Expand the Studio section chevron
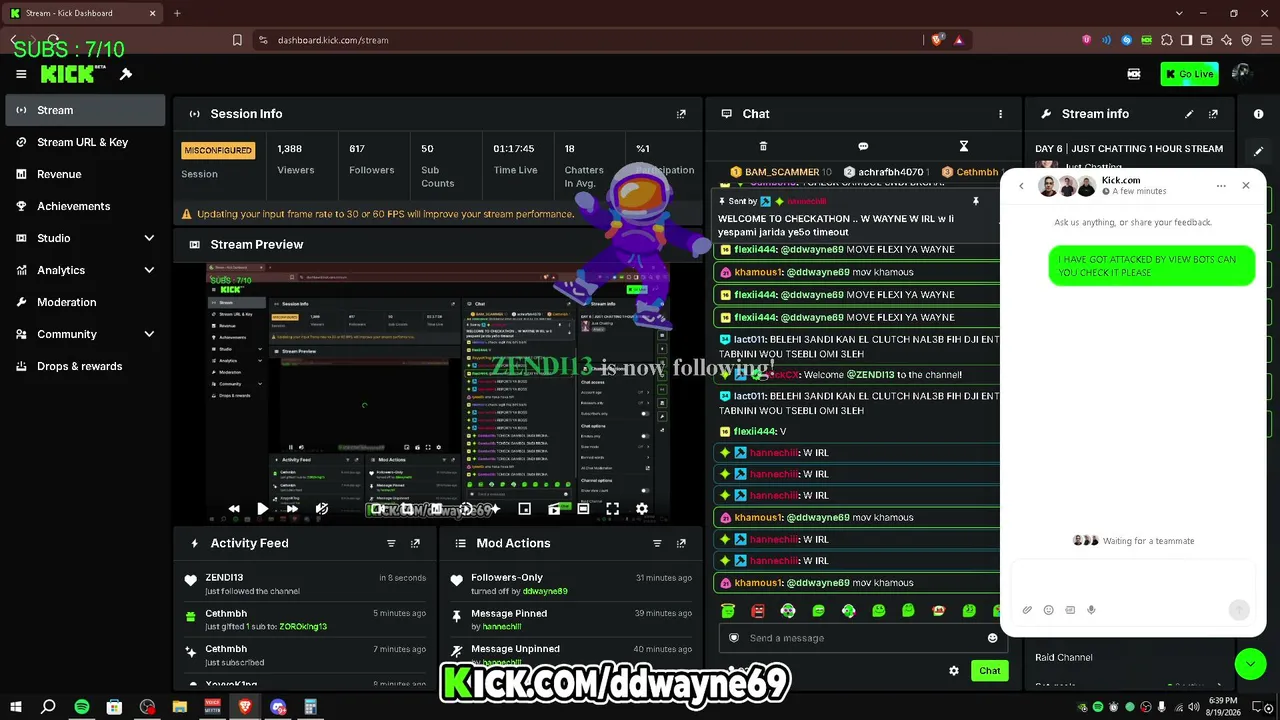This screenshot has height=720, width=1280. coord(149,238)
